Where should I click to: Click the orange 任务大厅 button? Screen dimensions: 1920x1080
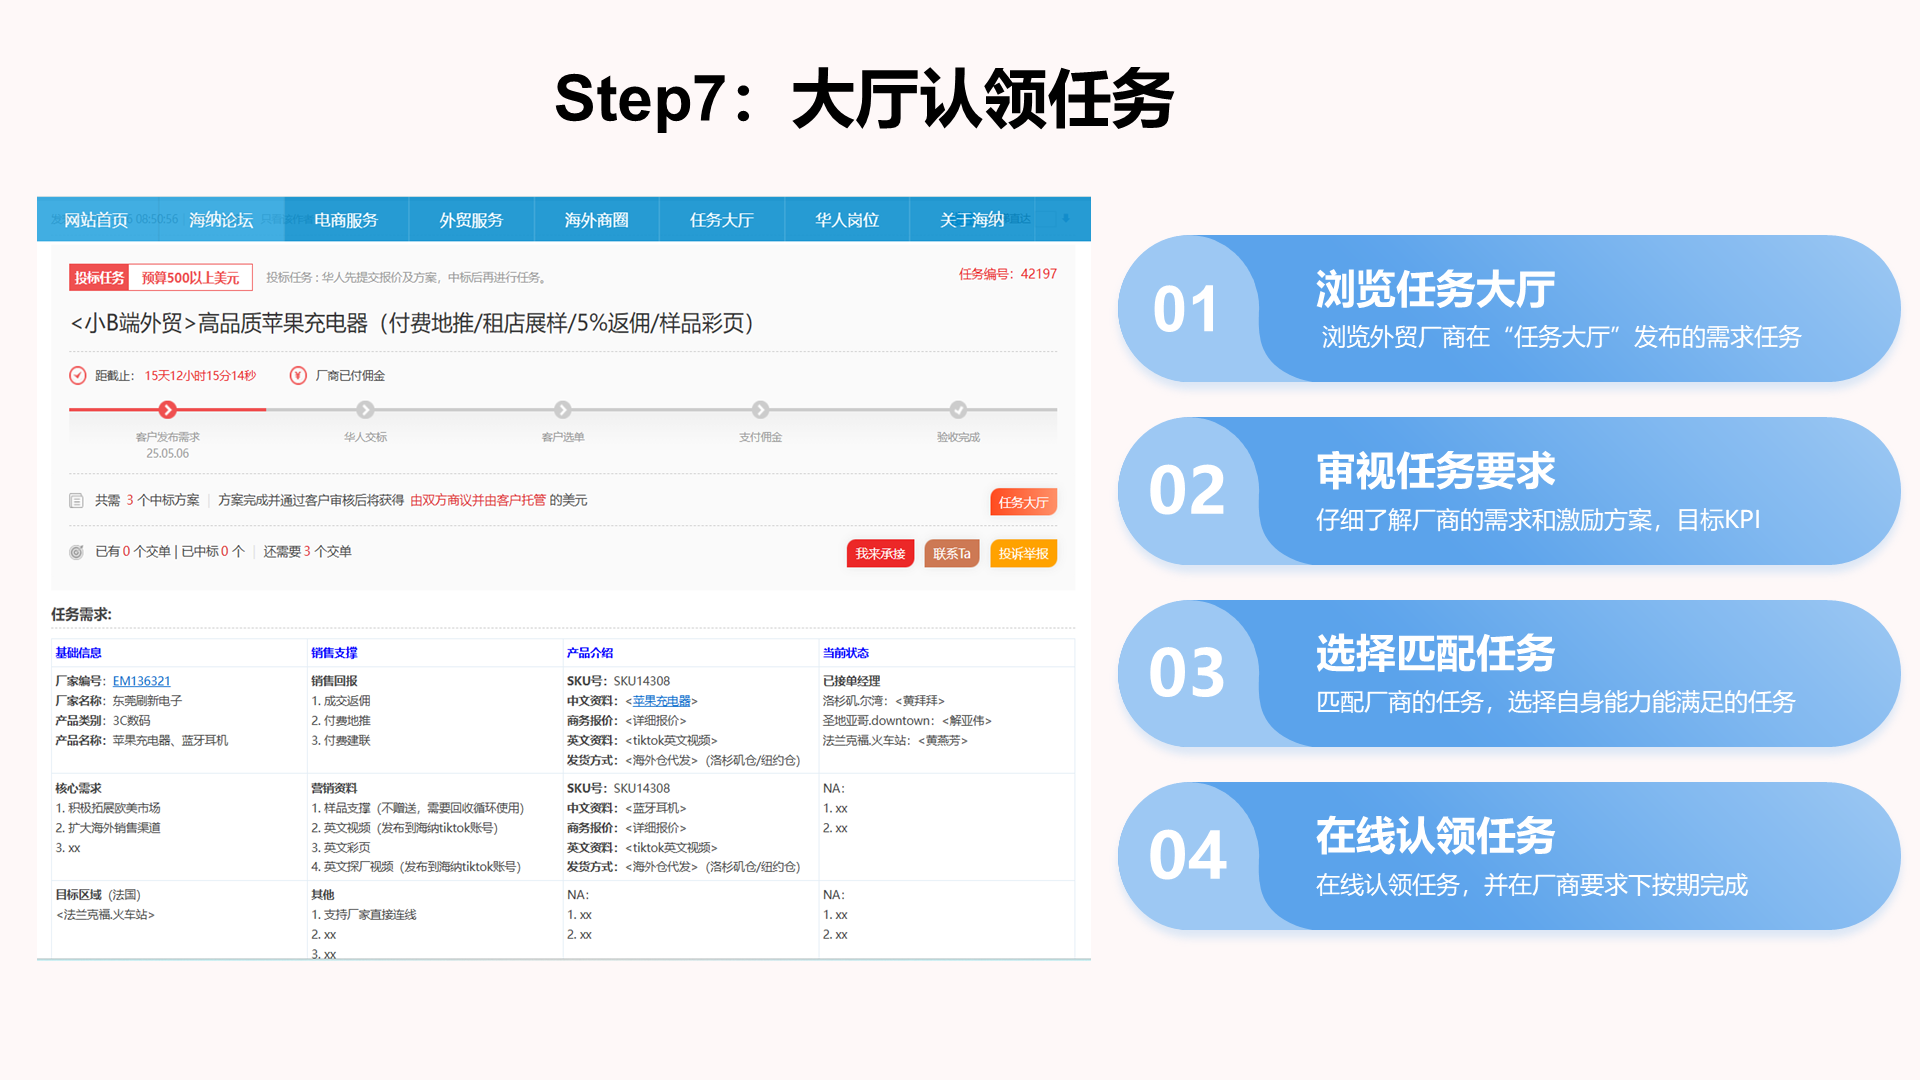[x=1023, y=502]
